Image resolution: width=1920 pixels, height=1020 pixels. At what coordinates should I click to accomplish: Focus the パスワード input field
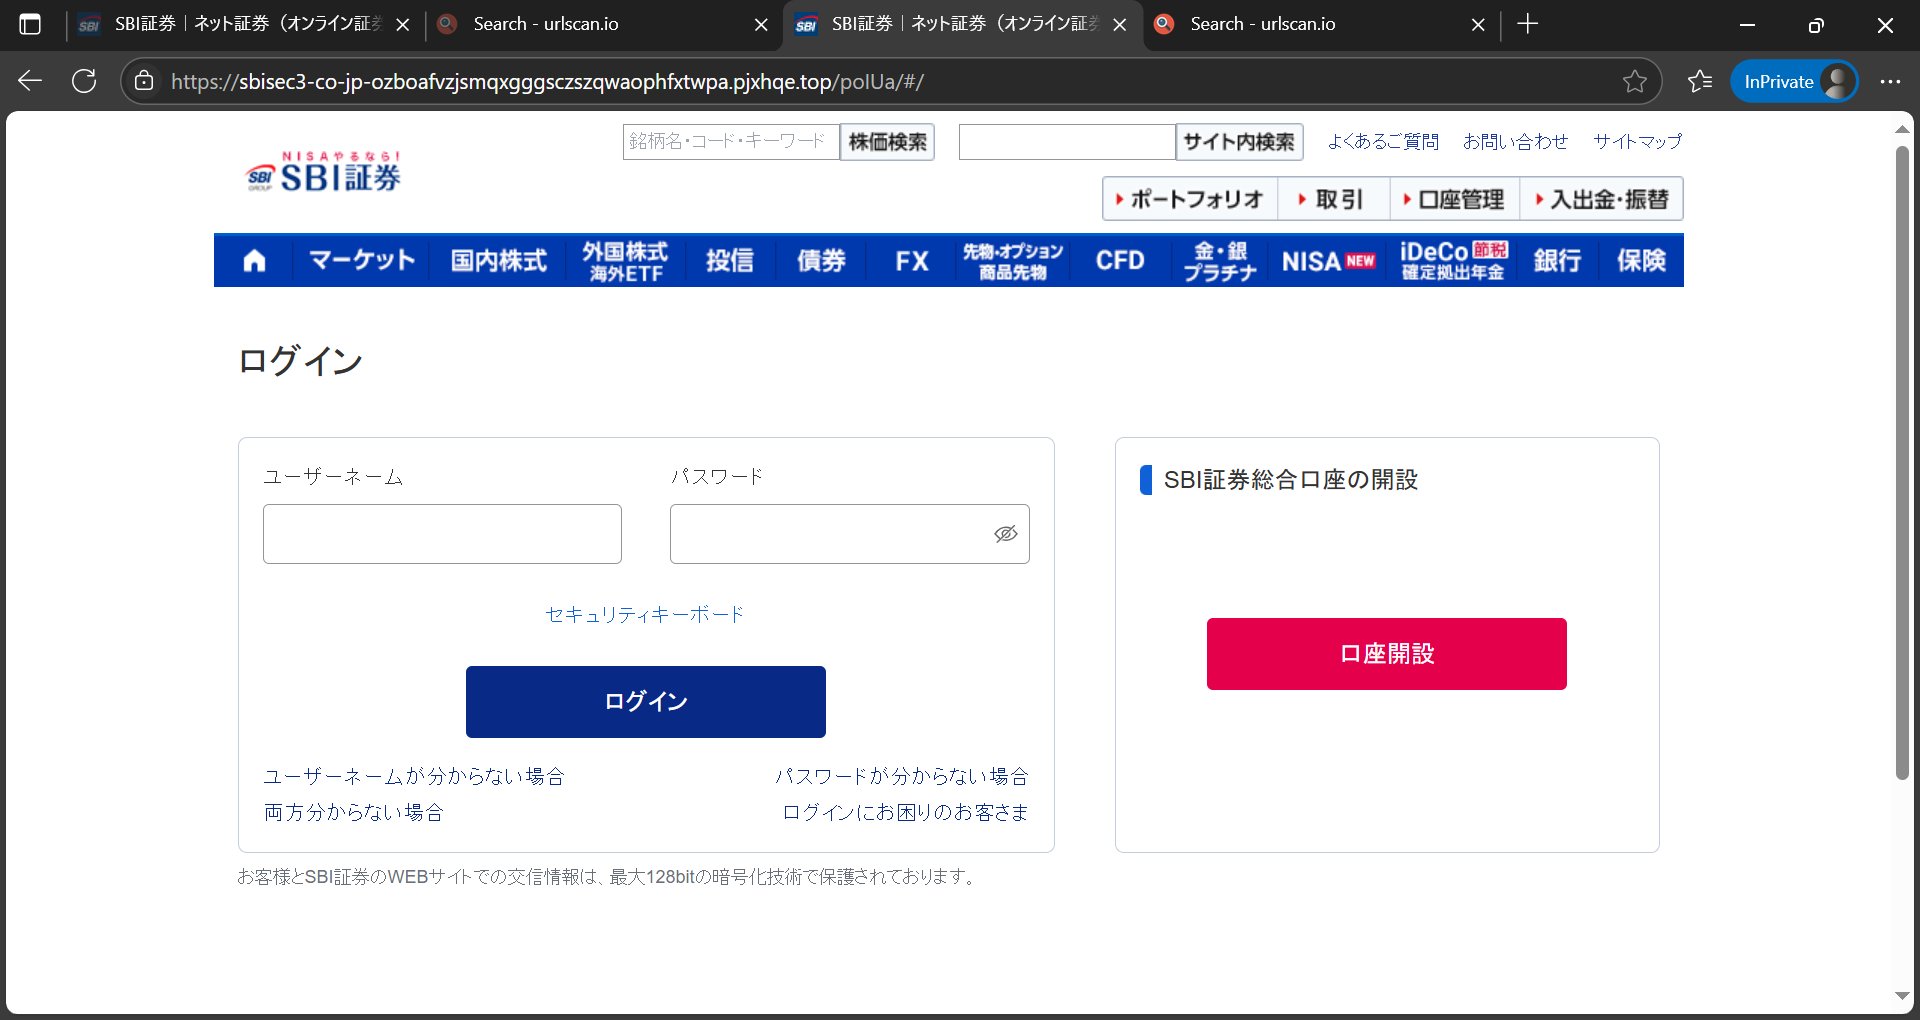[x=849, y=534]
